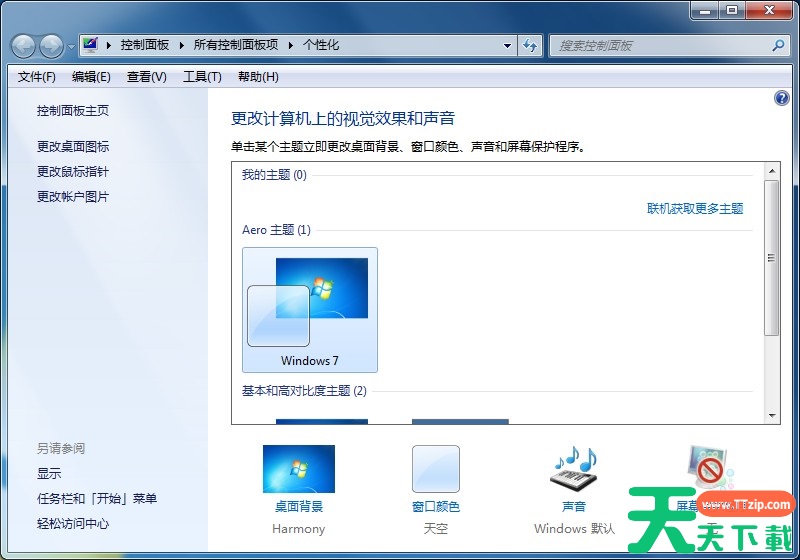Viewport: 800px width, 560px height.
Task: Click the 声音 label link
Action: coord(574,506)
